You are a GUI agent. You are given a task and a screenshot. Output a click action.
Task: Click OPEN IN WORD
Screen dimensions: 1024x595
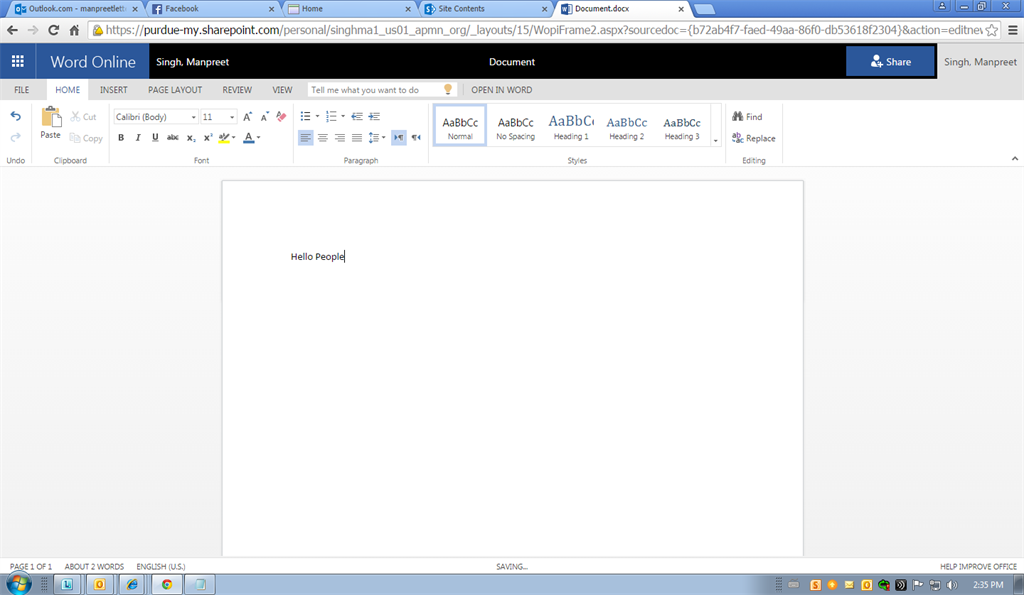502,90
